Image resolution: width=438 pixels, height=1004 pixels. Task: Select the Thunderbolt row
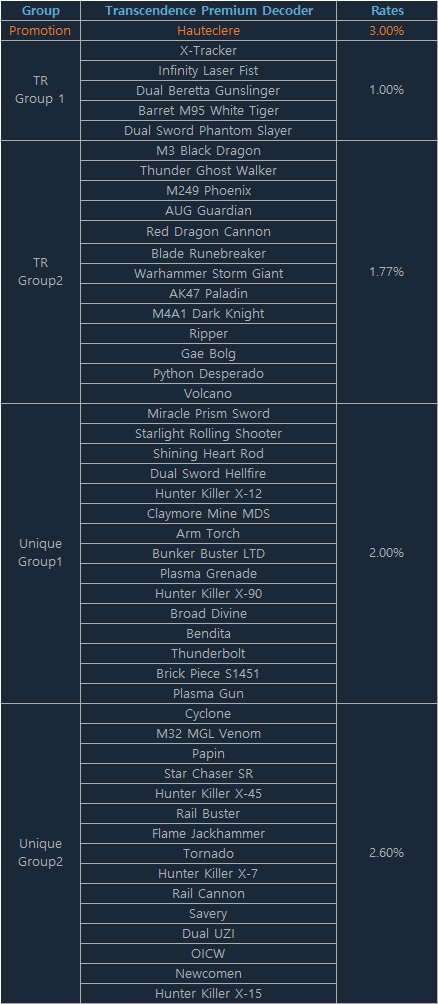coord(209,653)
